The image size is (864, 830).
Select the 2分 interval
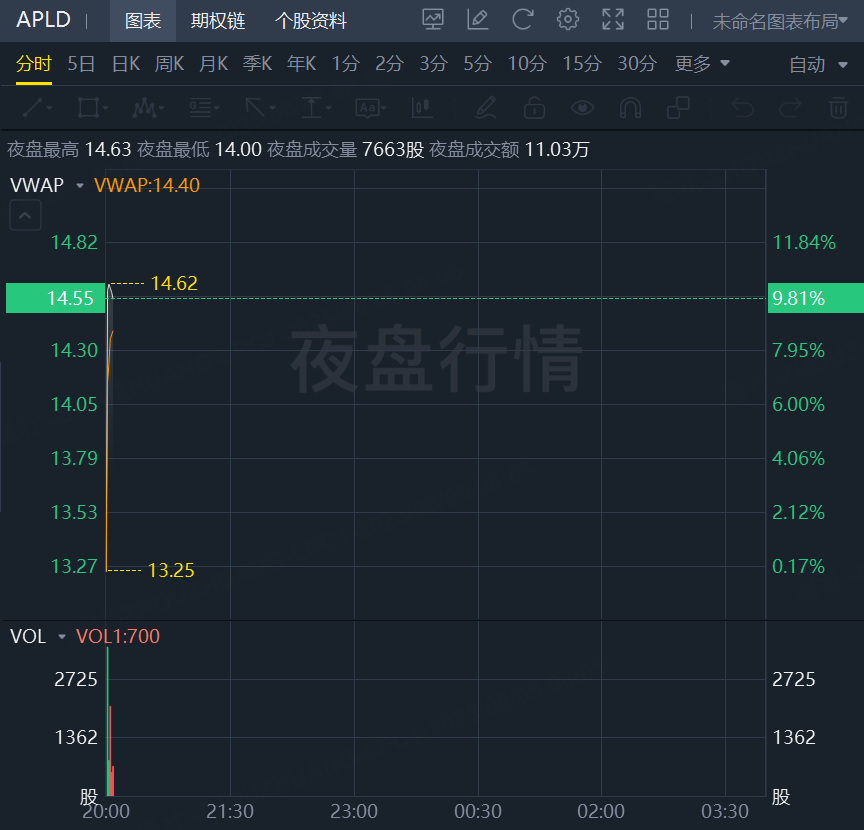point(390,64)
